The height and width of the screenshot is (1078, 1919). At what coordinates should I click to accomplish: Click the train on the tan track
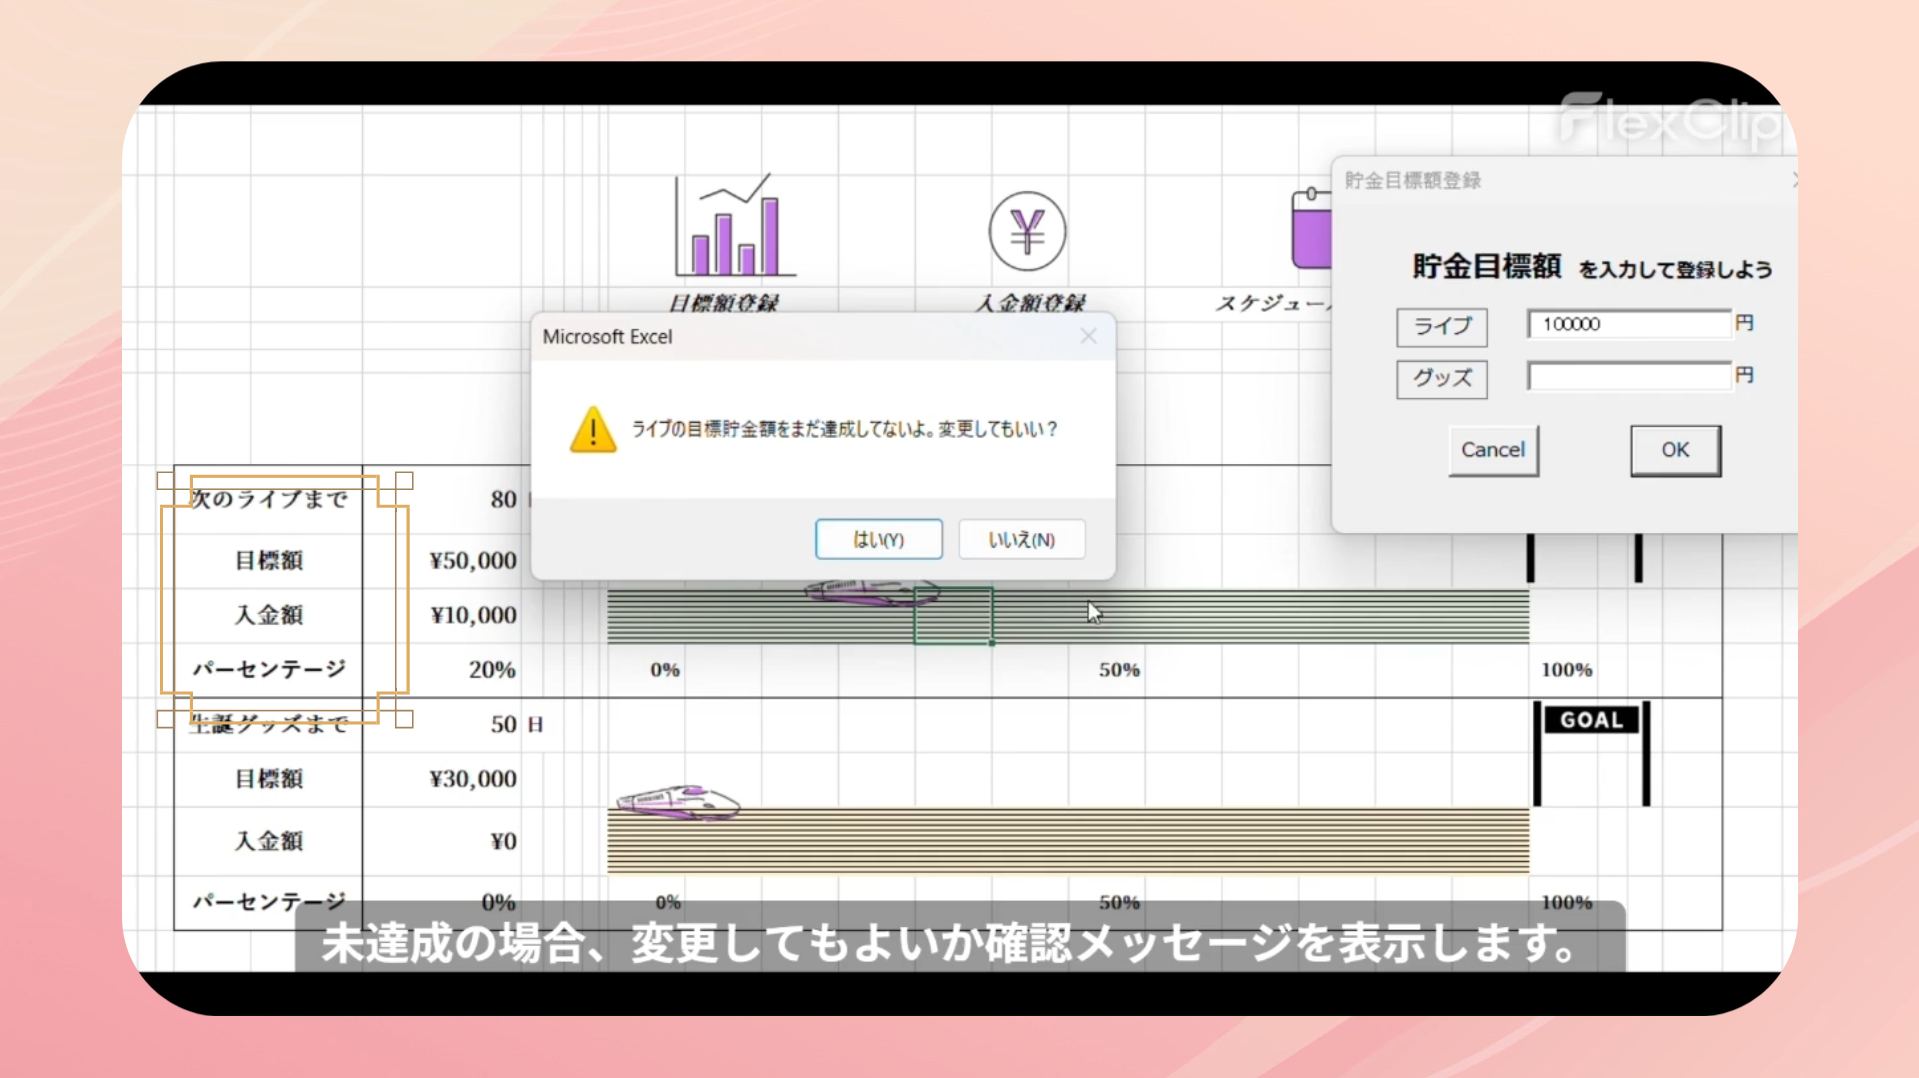[x=678, y=801]
